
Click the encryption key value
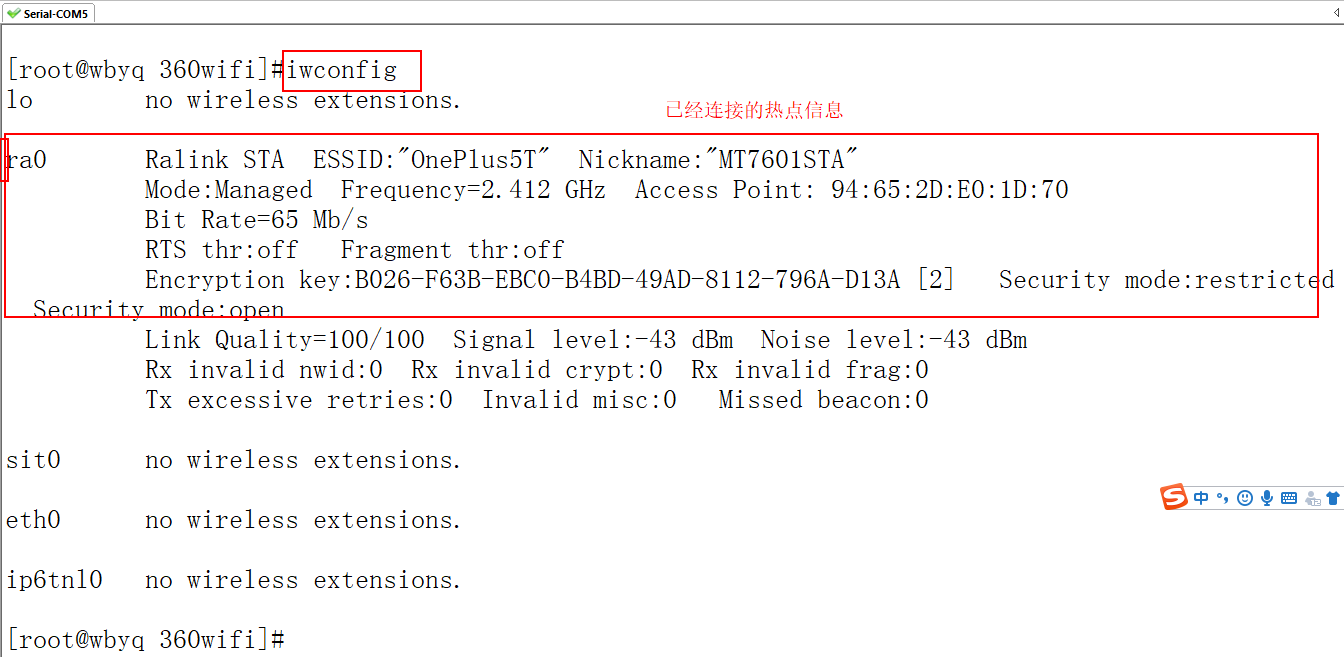tap(628, 280)
